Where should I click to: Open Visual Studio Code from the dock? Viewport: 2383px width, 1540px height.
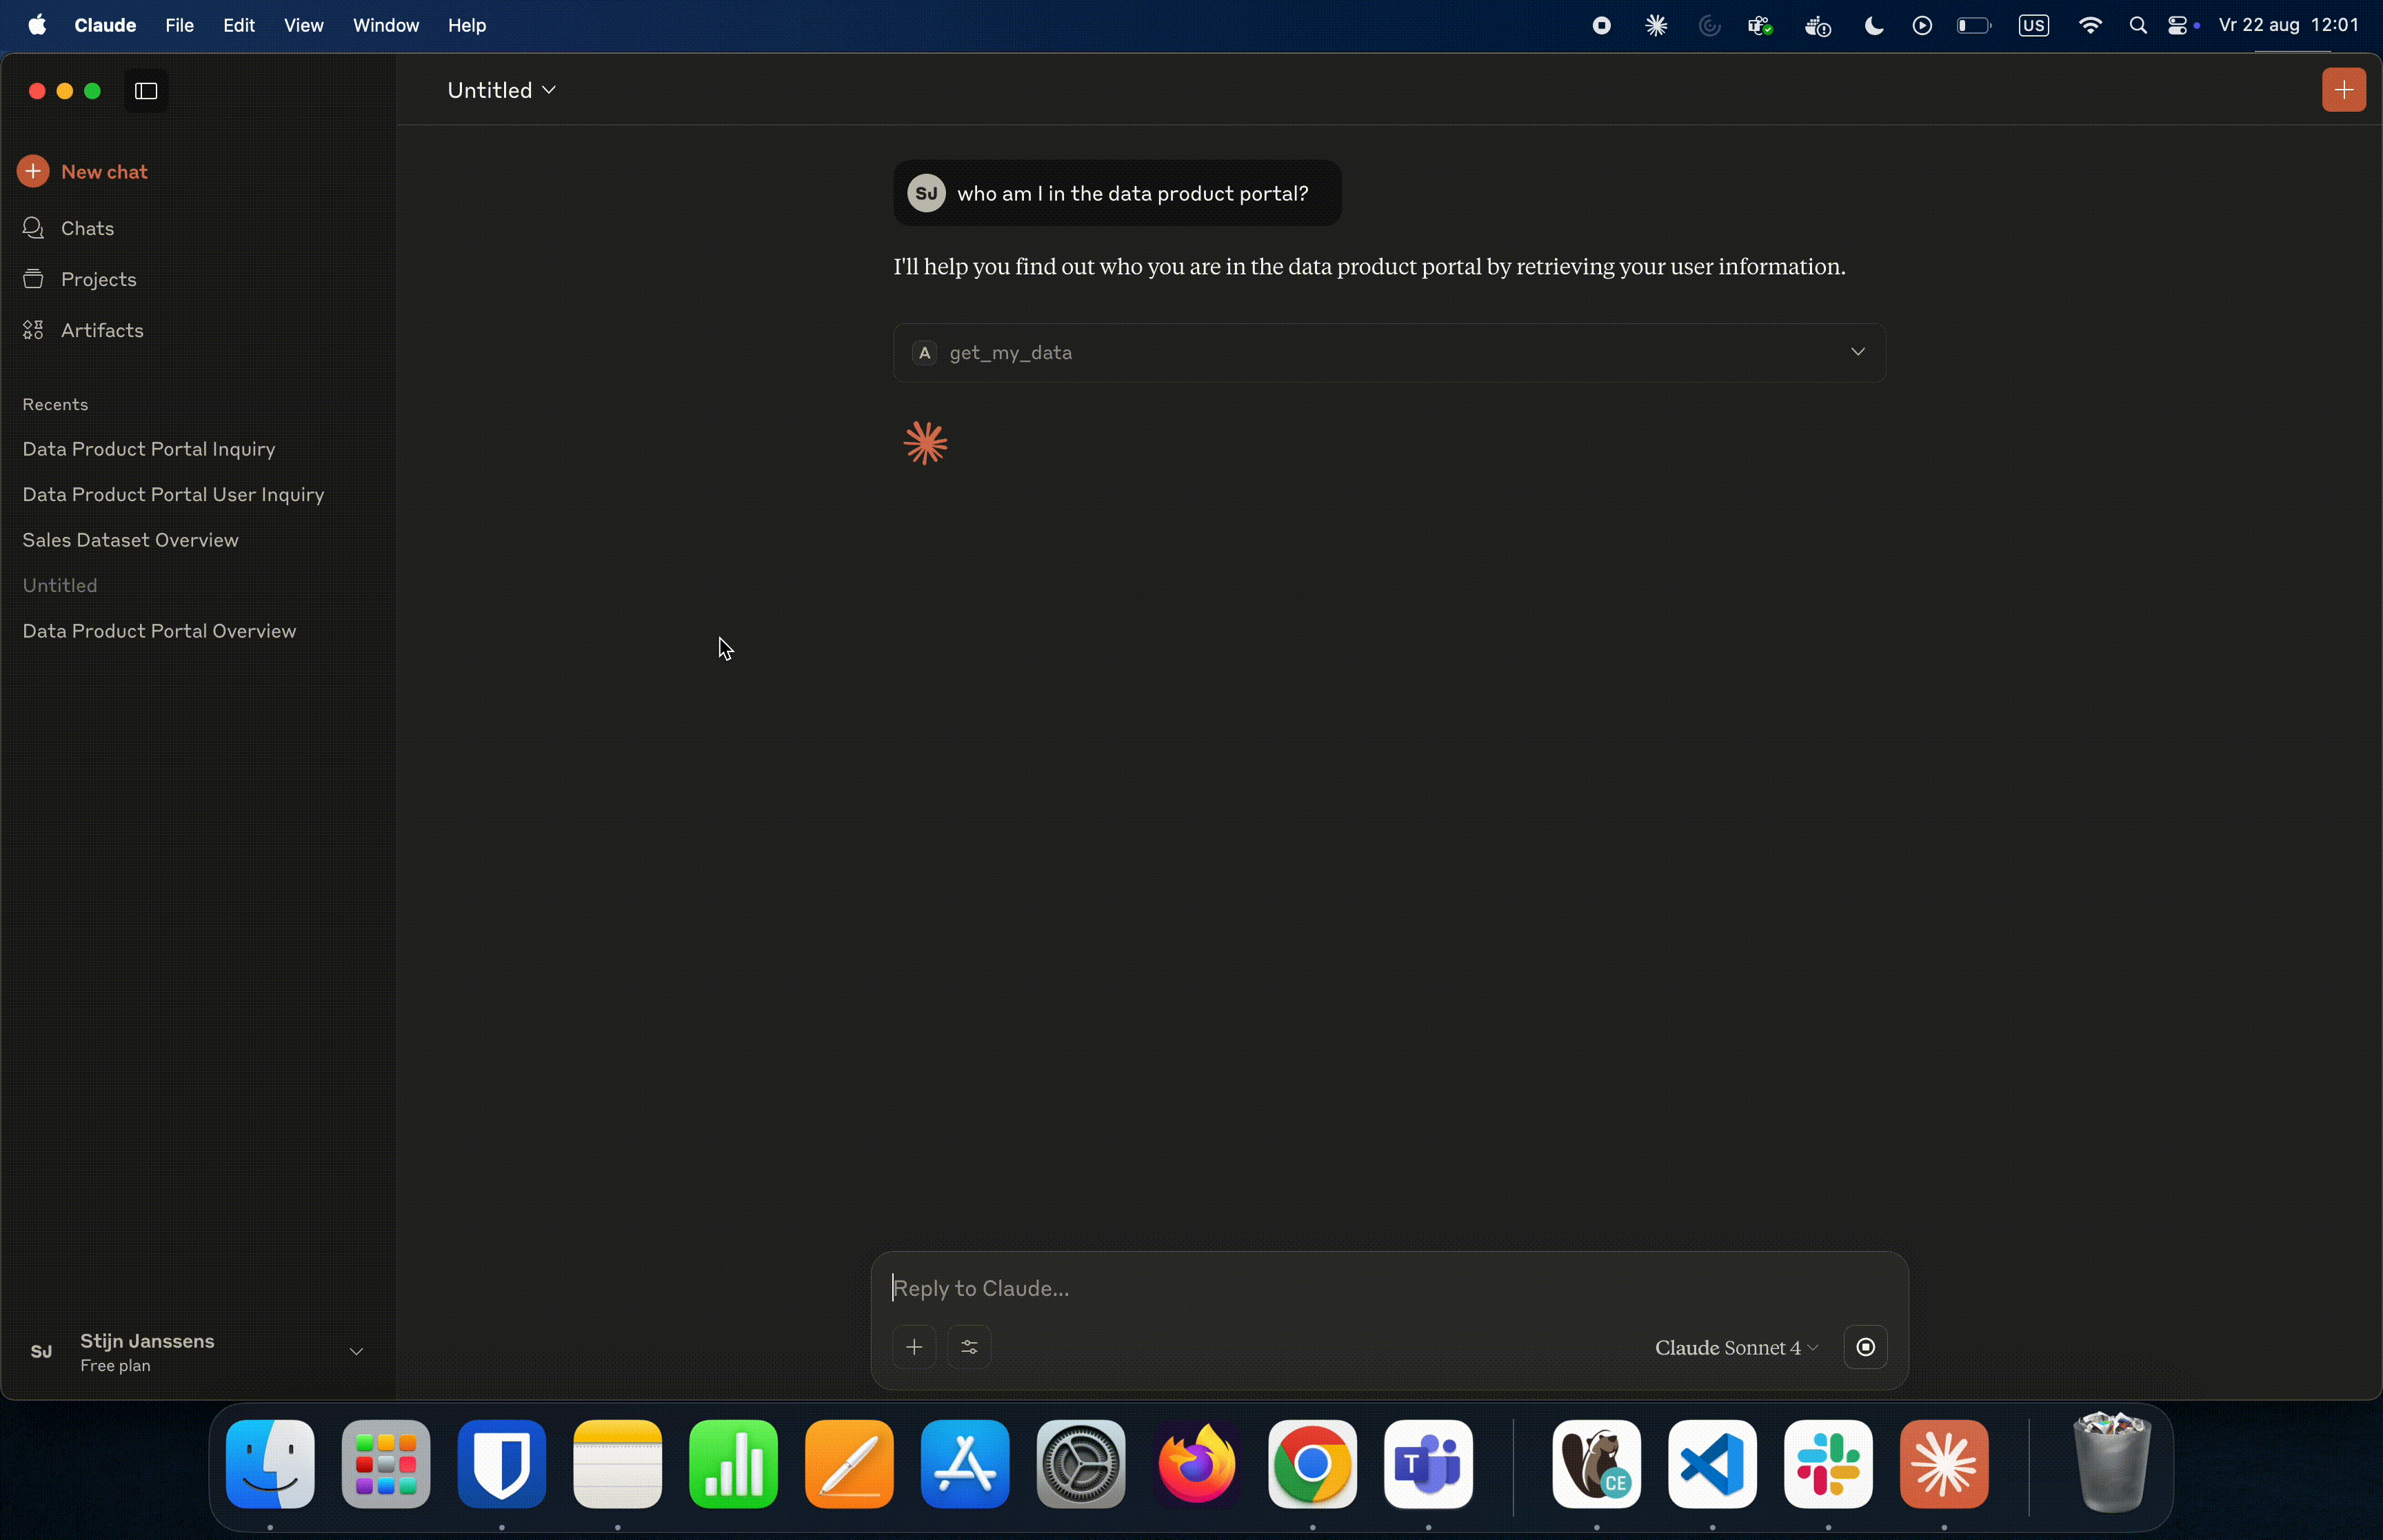1712,1464
